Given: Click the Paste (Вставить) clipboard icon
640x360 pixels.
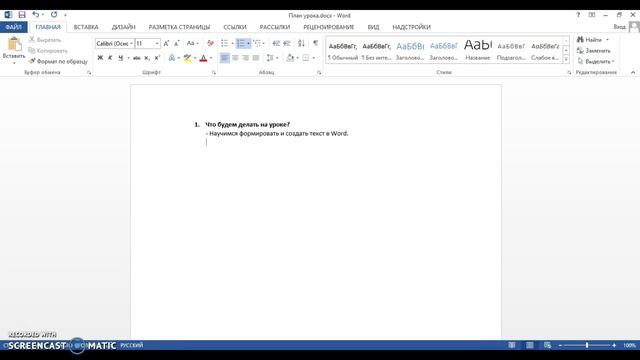Looking at the screenshot, I should point(14,44).
